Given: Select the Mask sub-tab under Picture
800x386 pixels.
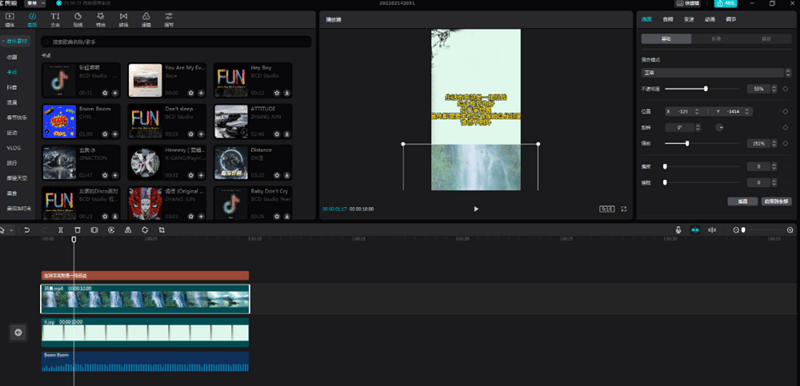Looking at the screenshot, I should [x=766, y=39].
